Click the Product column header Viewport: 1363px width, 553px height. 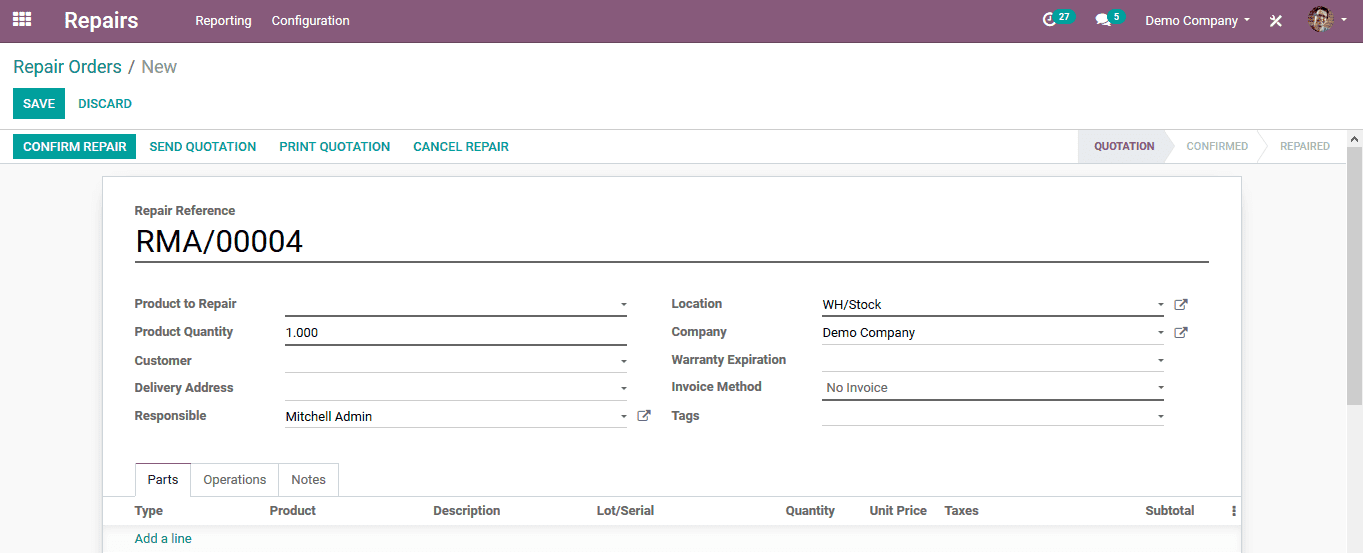293,511
